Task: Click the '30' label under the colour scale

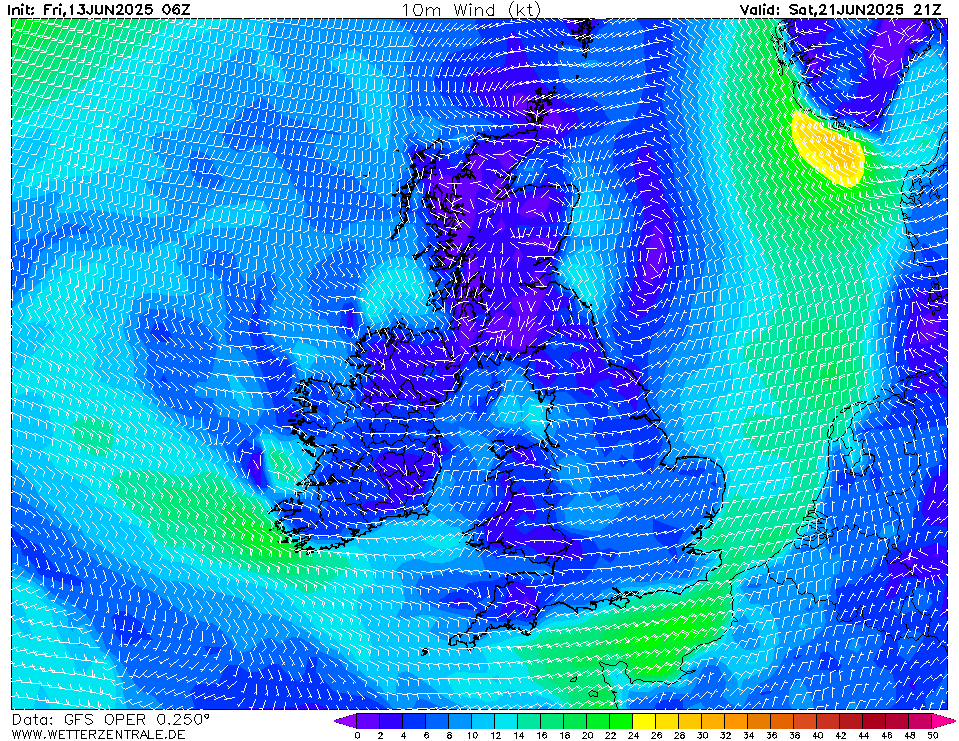Action: click(702, 735)
